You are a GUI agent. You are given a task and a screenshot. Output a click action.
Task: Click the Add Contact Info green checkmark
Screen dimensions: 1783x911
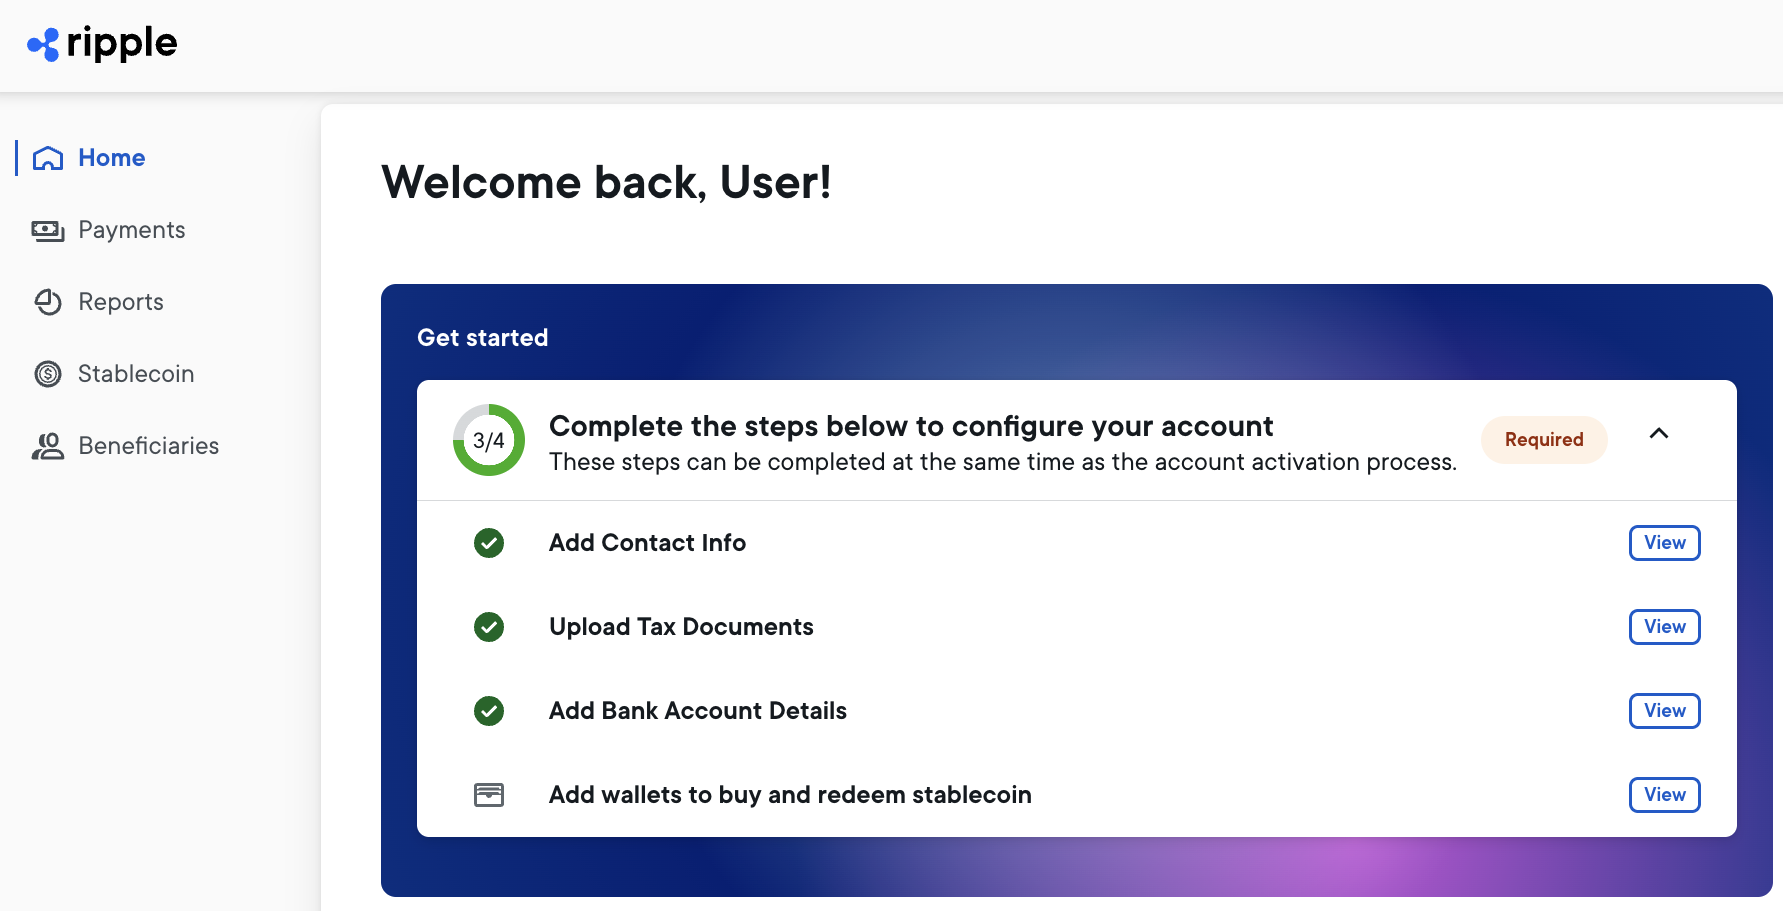point(488,543)
